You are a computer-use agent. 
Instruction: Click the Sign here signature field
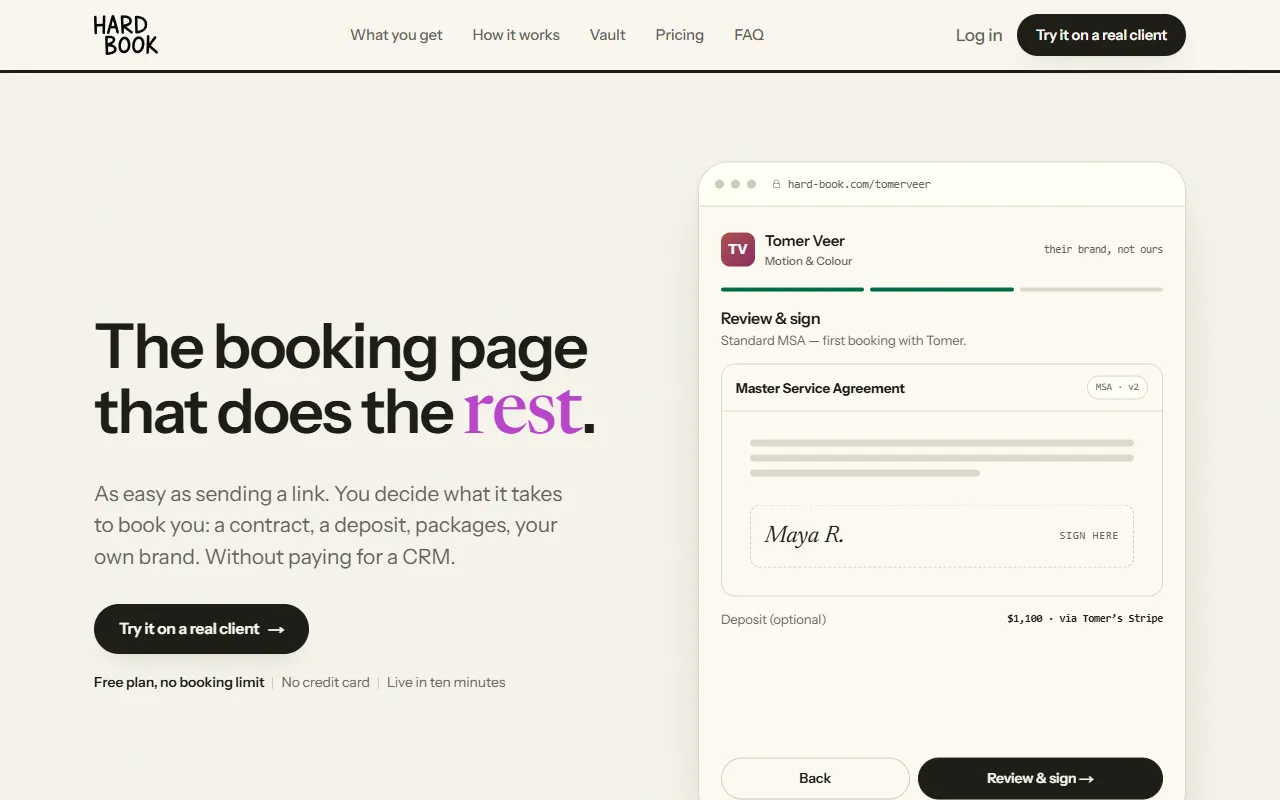pyautogui.click(x=942, y=536)
